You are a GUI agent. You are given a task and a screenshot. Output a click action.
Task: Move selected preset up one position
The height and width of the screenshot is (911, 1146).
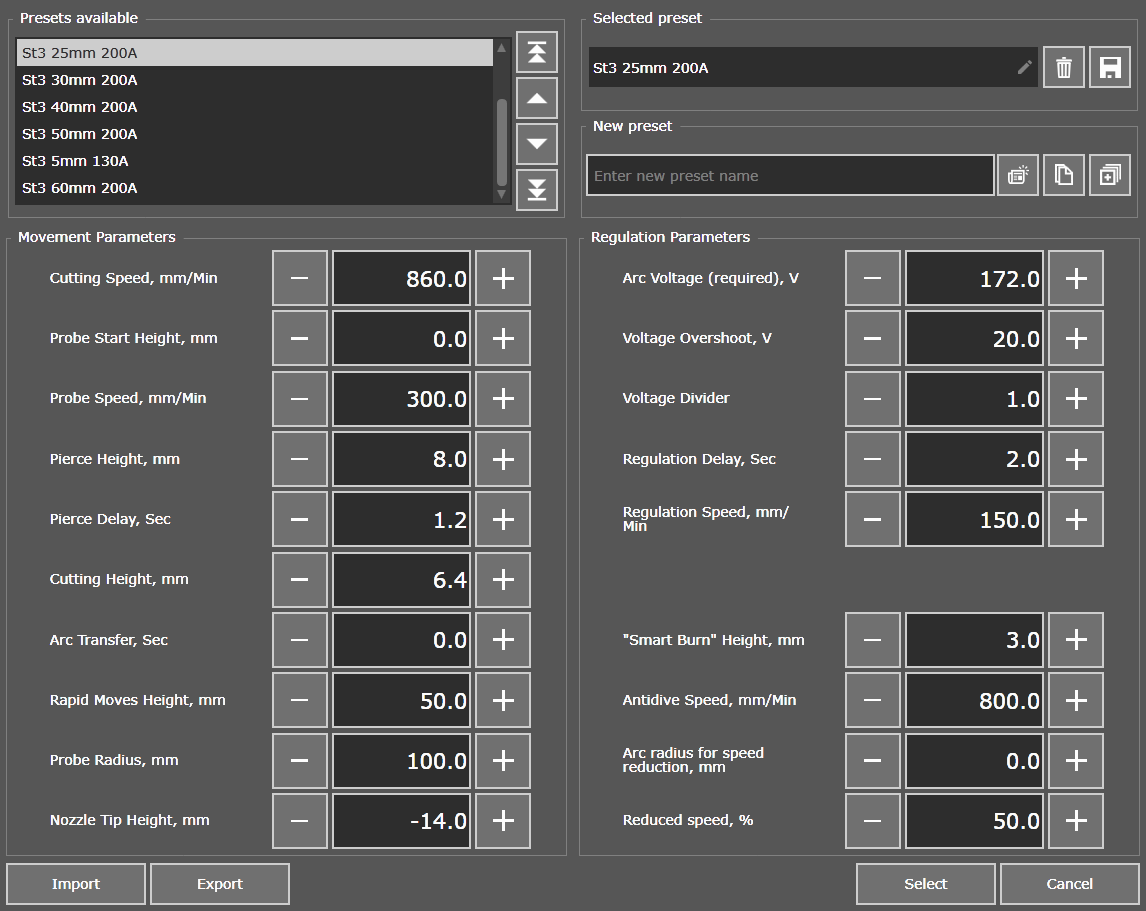[x=537, y=98]
